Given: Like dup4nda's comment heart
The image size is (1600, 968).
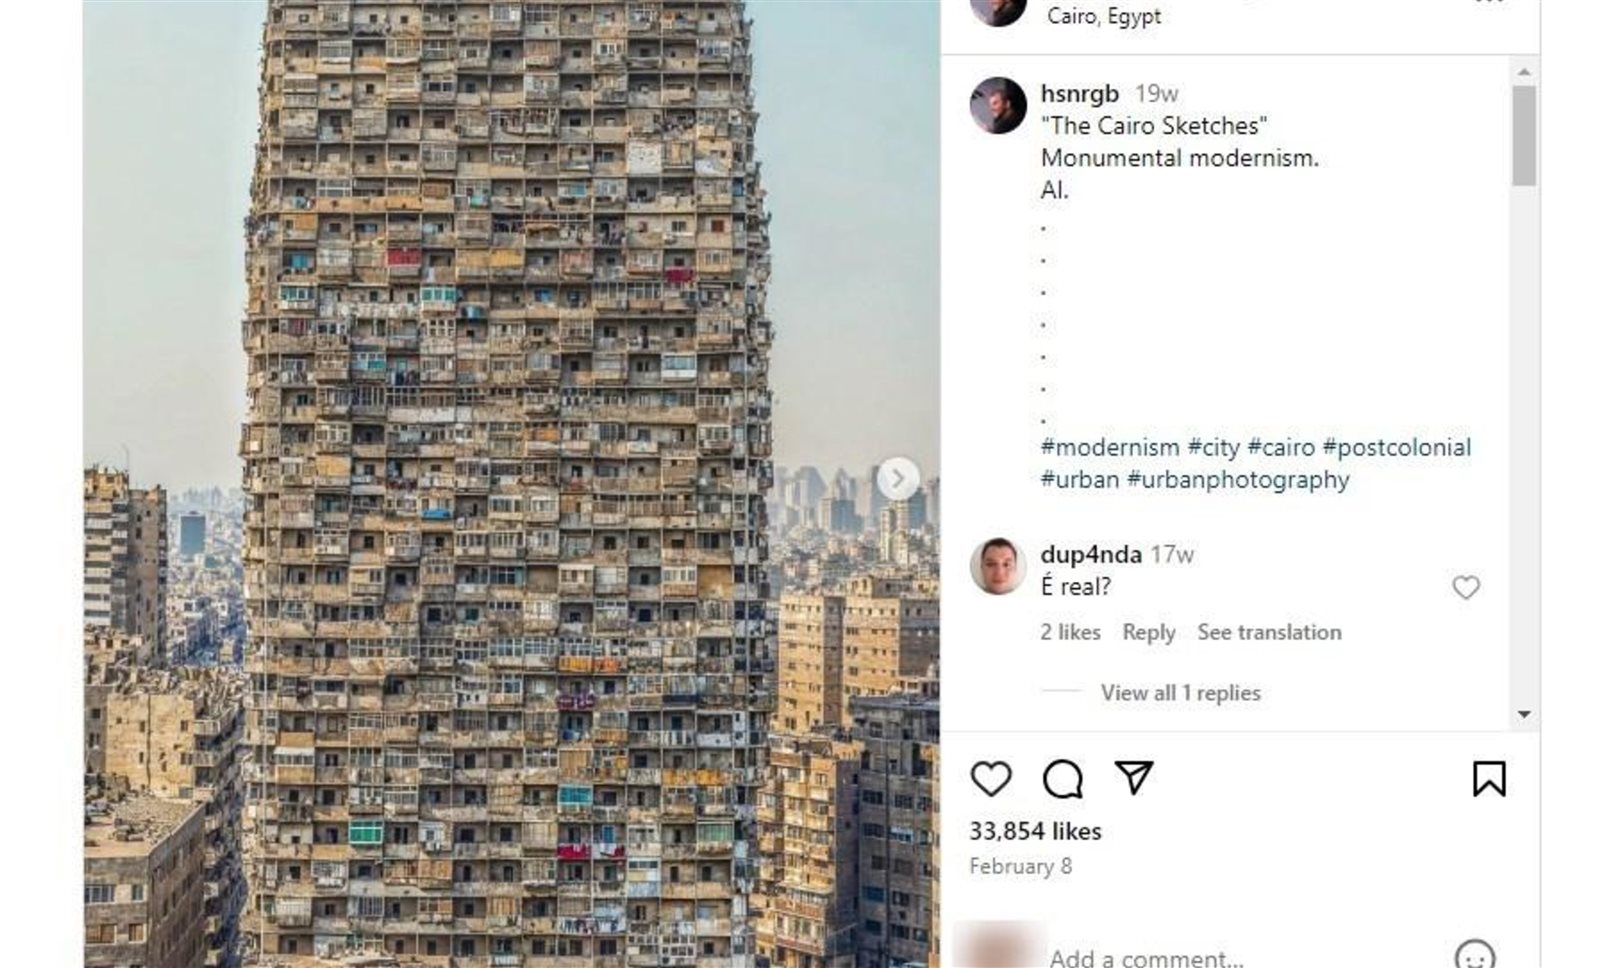Looking at the screenshot, I should point(1466,588).
